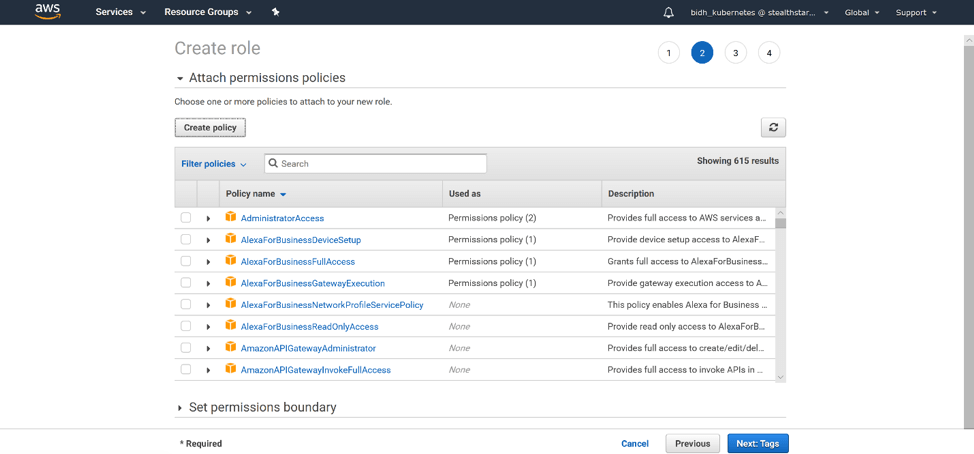Refresh the policy list with refresh icon
The width and height of the screenshot is (974, 454).
(x=773, y=127)
